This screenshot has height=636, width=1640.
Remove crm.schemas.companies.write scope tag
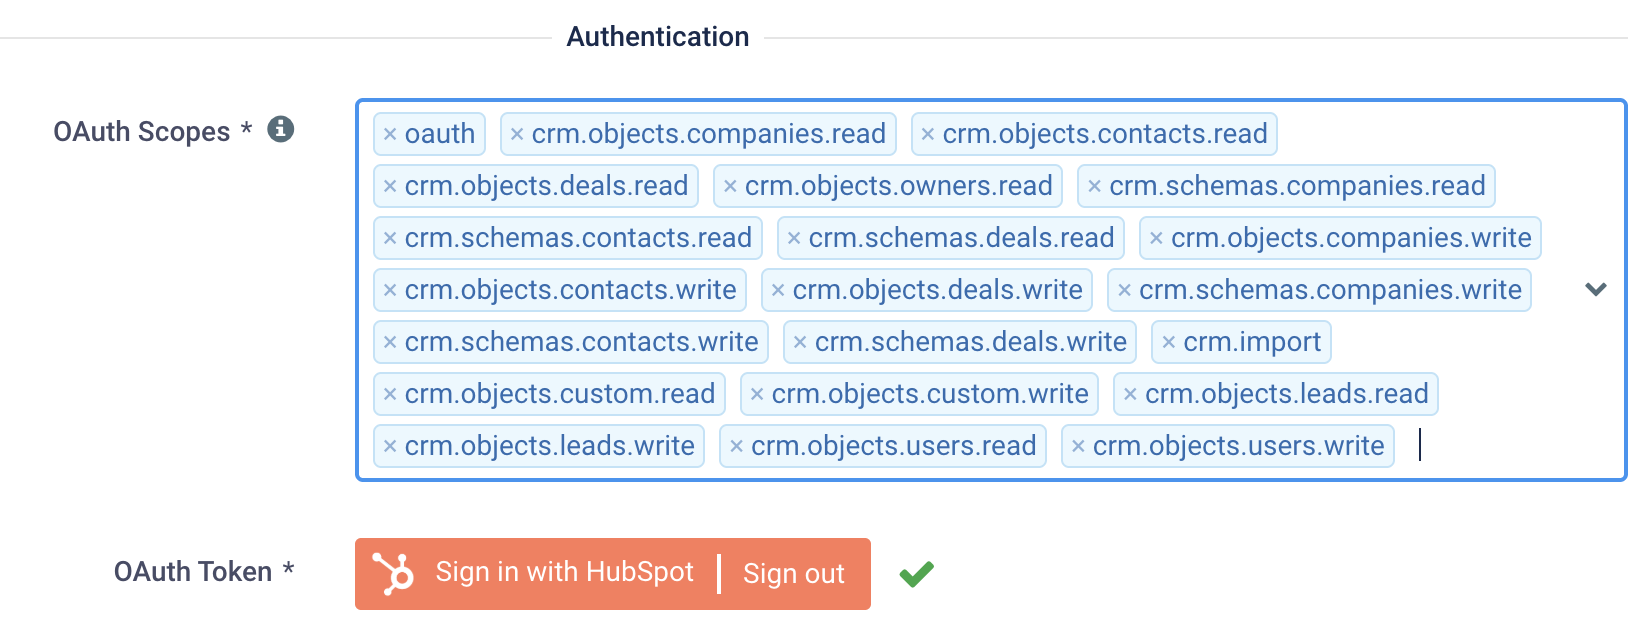point(1124,290)
